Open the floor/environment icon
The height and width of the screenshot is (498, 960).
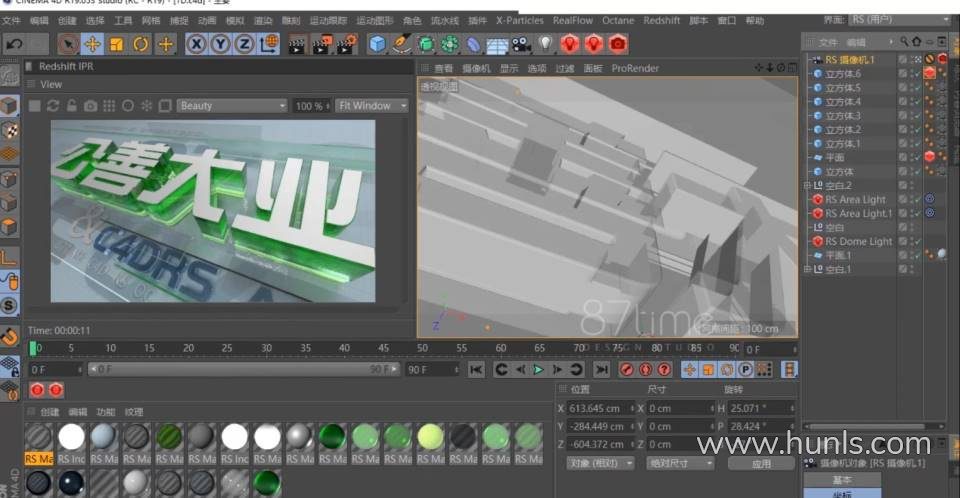pyautogui.click(x=497, y=44)
